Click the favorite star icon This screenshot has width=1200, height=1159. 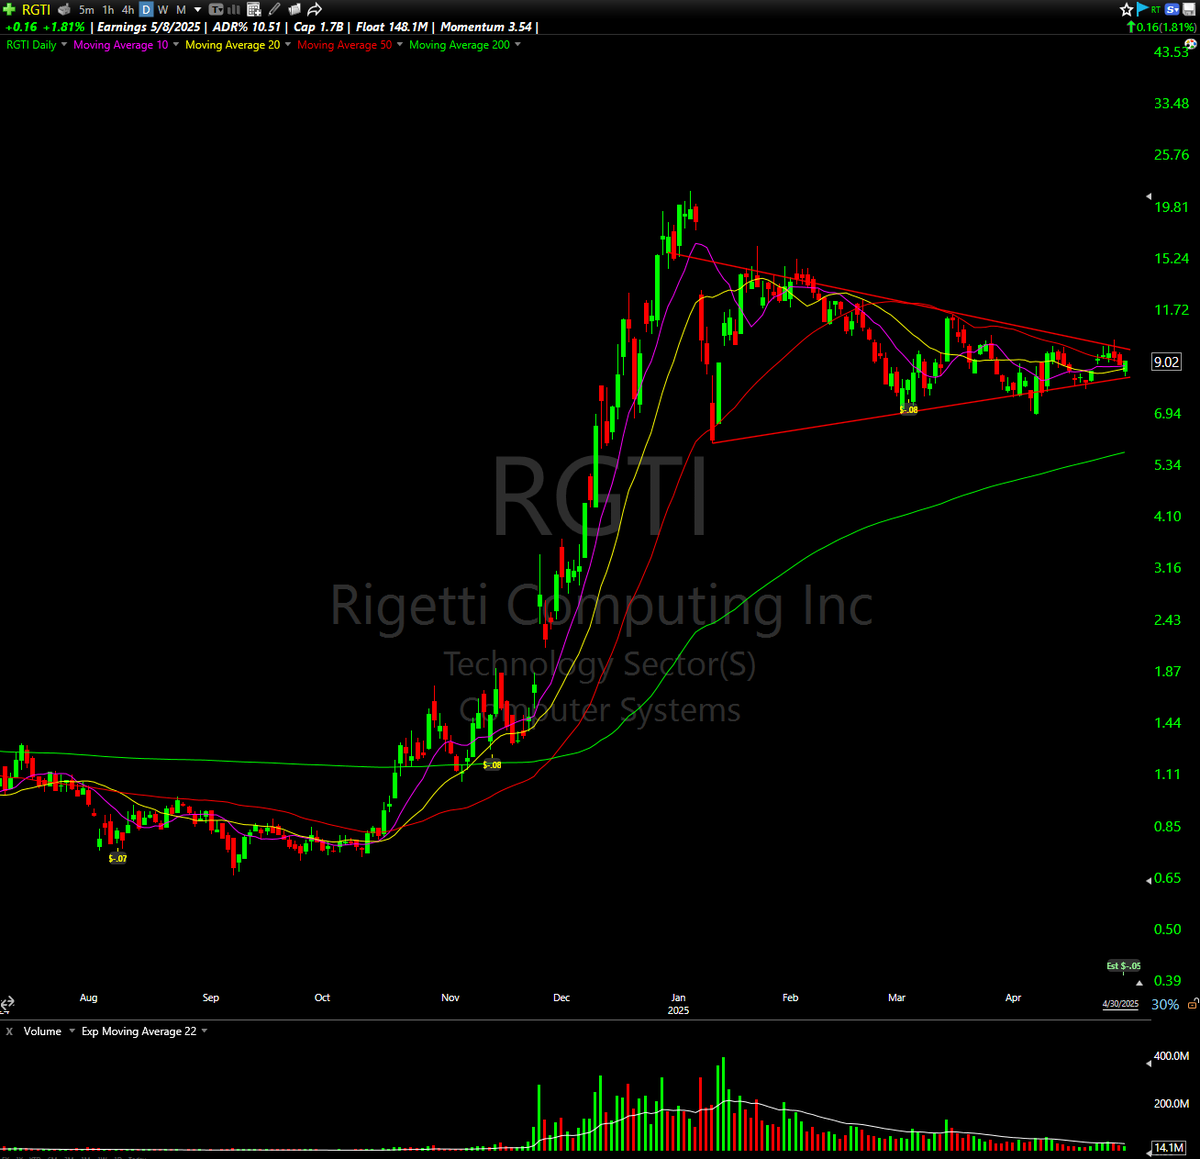[x=1126, y=9]
